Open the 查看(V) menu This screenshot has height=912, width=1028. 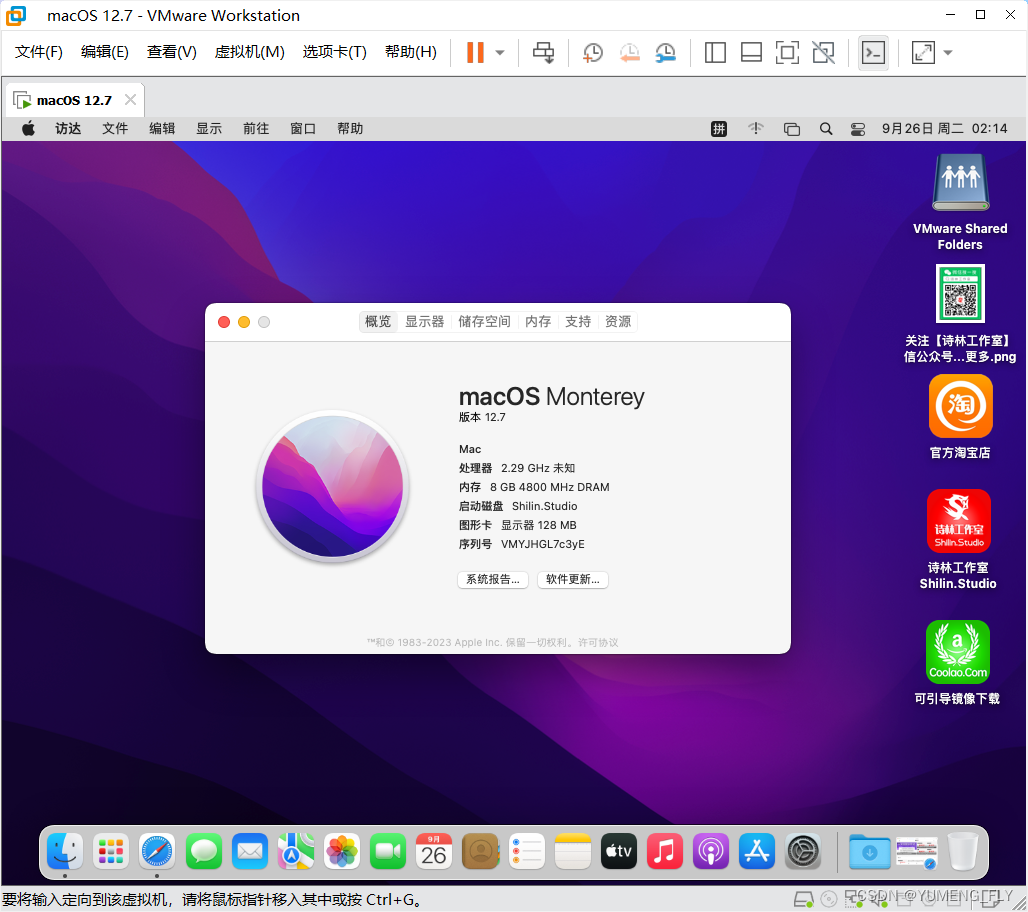tap(172, 52)
